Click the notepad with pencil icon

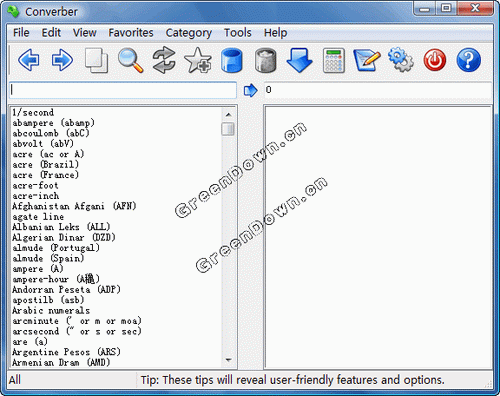(367, 60)
